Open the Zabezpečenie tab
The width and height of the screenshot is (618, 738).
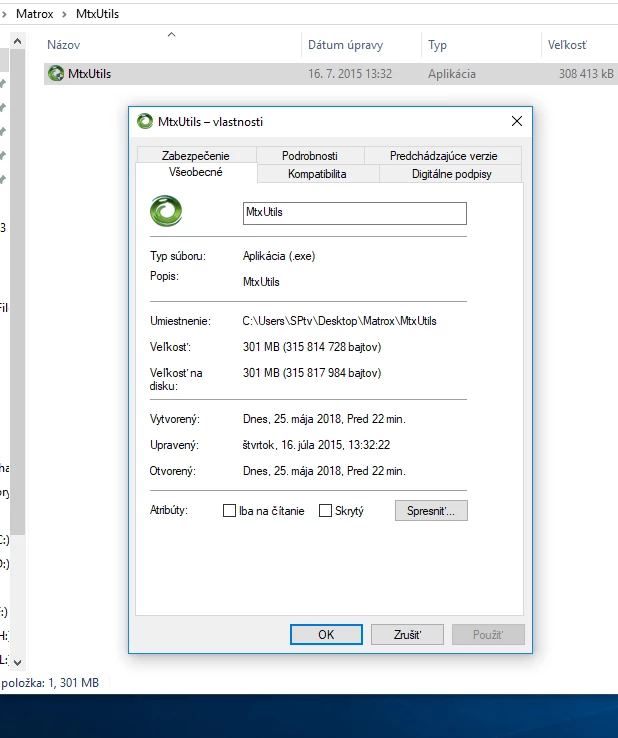point(196,155)
